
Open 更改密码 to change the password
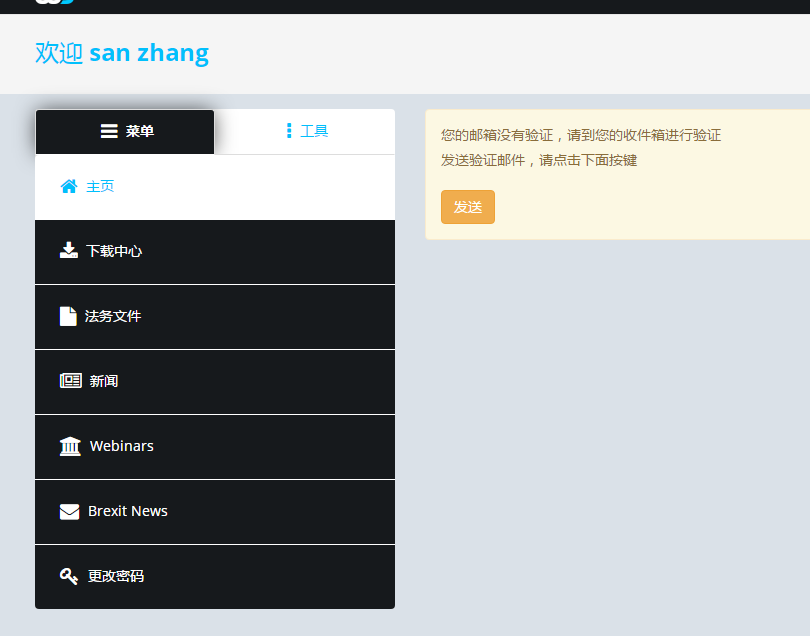(x=215, y=577)
